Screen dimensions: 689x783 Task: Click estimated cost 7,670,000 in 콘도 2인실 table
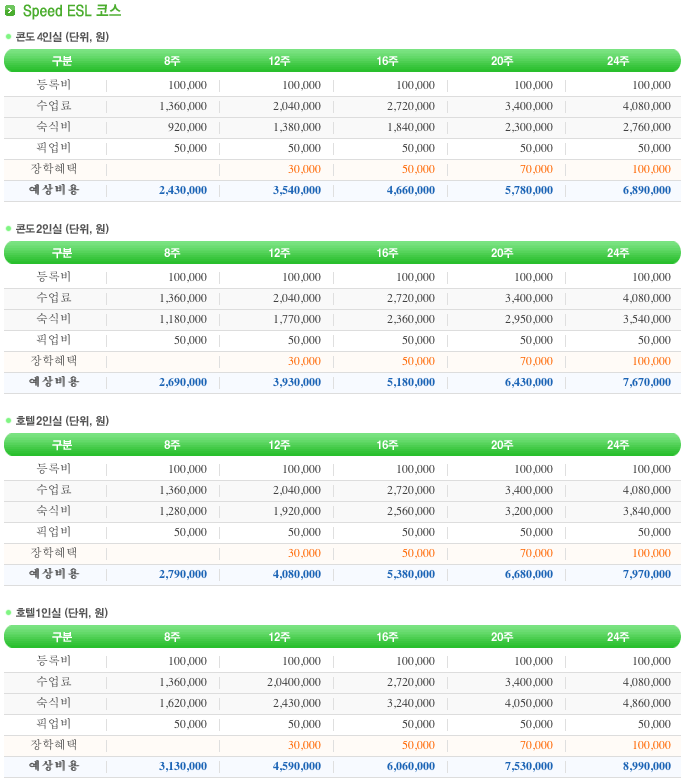[x=647, y=382]
